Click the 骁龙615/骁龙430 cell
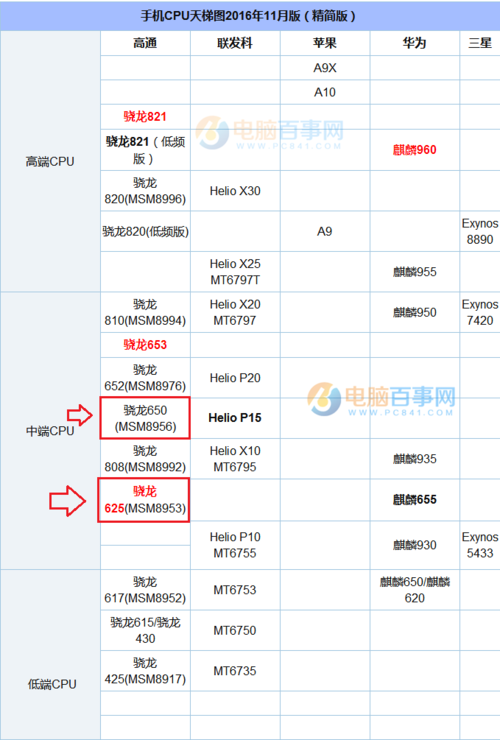500x740 pixels. (x=145, y=631)
